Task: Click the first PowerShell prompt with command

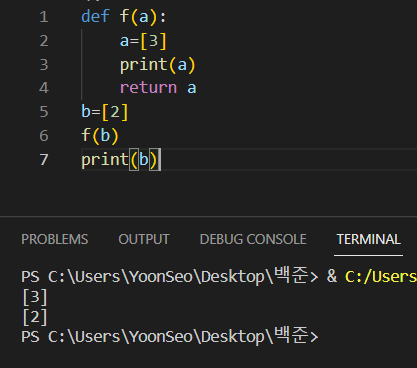Action: (x=219, y=276)
